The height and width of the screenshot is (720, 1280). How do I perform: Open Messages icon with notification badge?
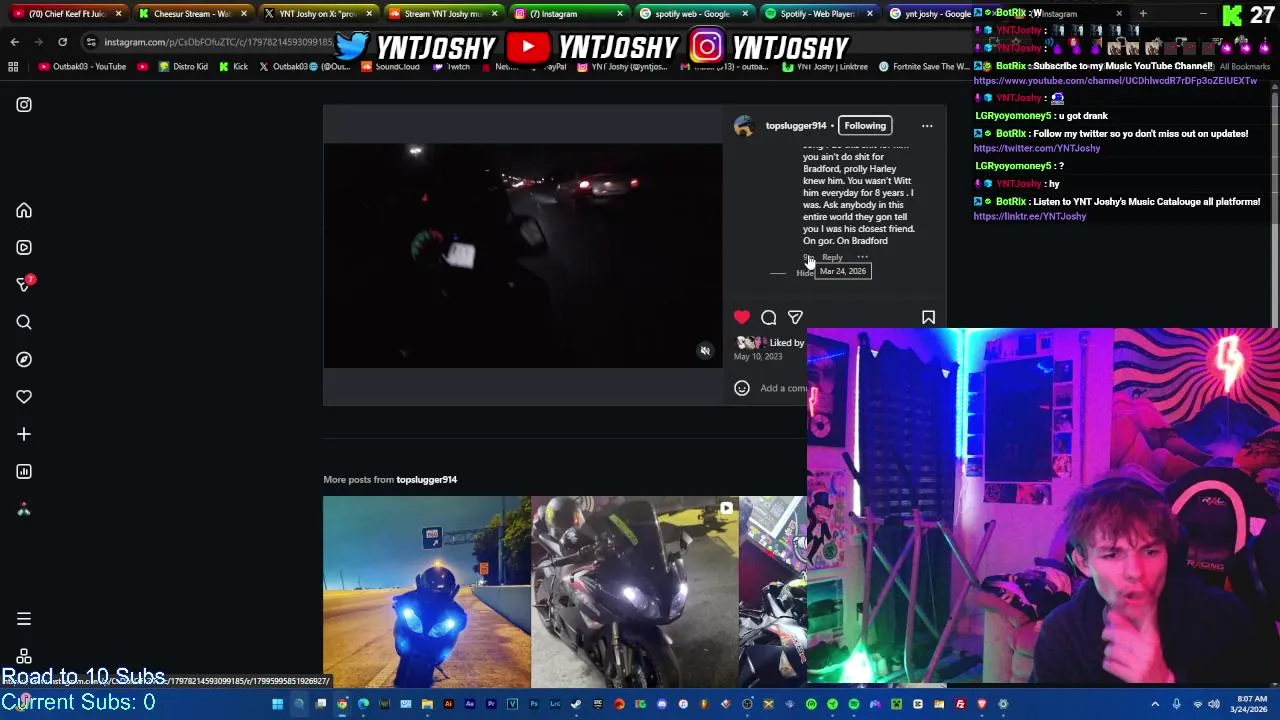25,284
